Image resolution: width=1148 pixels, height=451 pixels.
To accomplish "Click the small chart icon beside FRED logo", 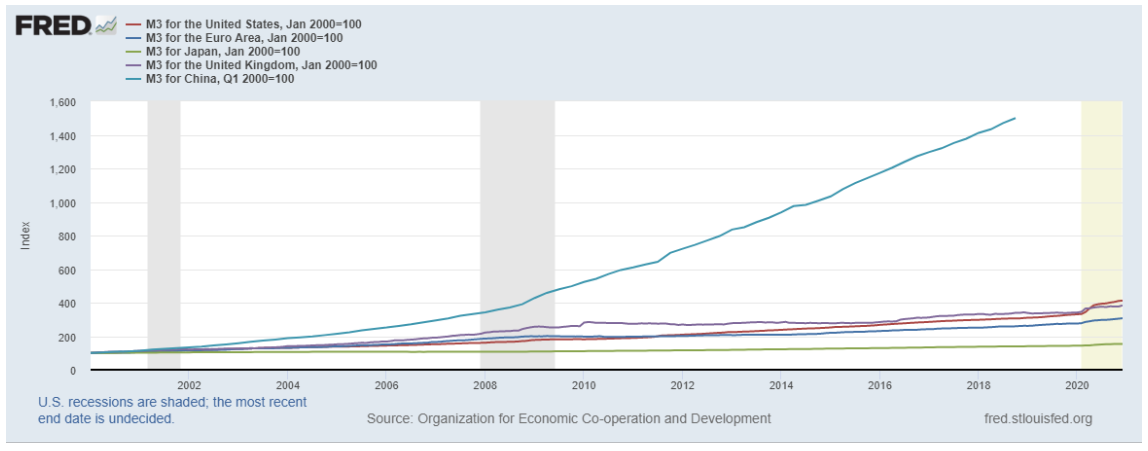I will 106,25.
